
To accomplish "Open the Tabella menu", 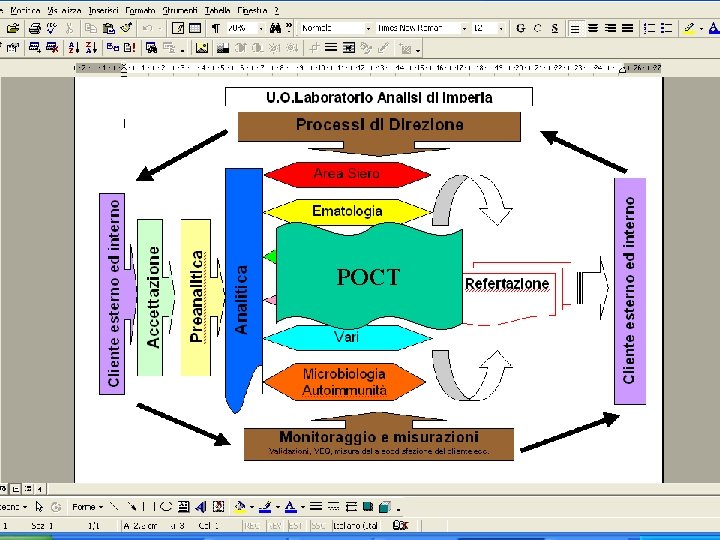I will 217,10.
